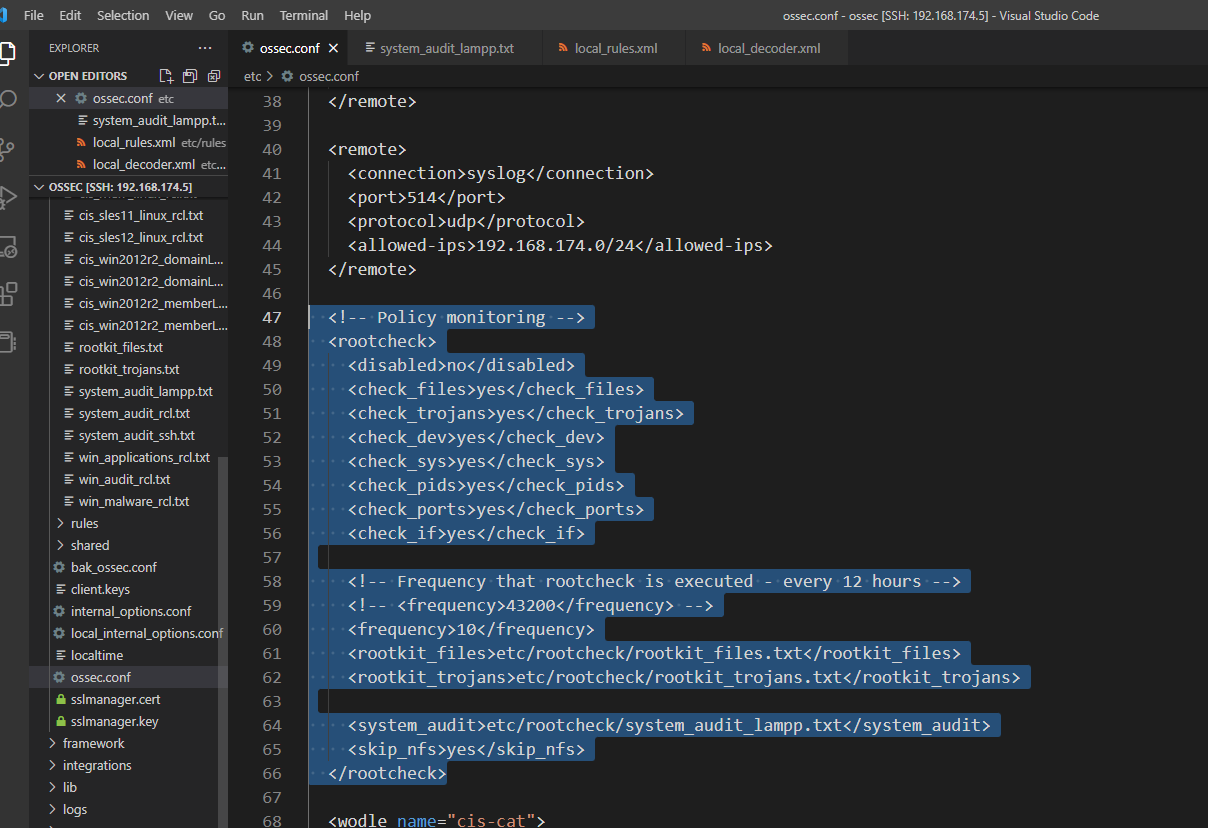
Task: Switch to local_decoder.xml tab
Action: coord(768,48)
